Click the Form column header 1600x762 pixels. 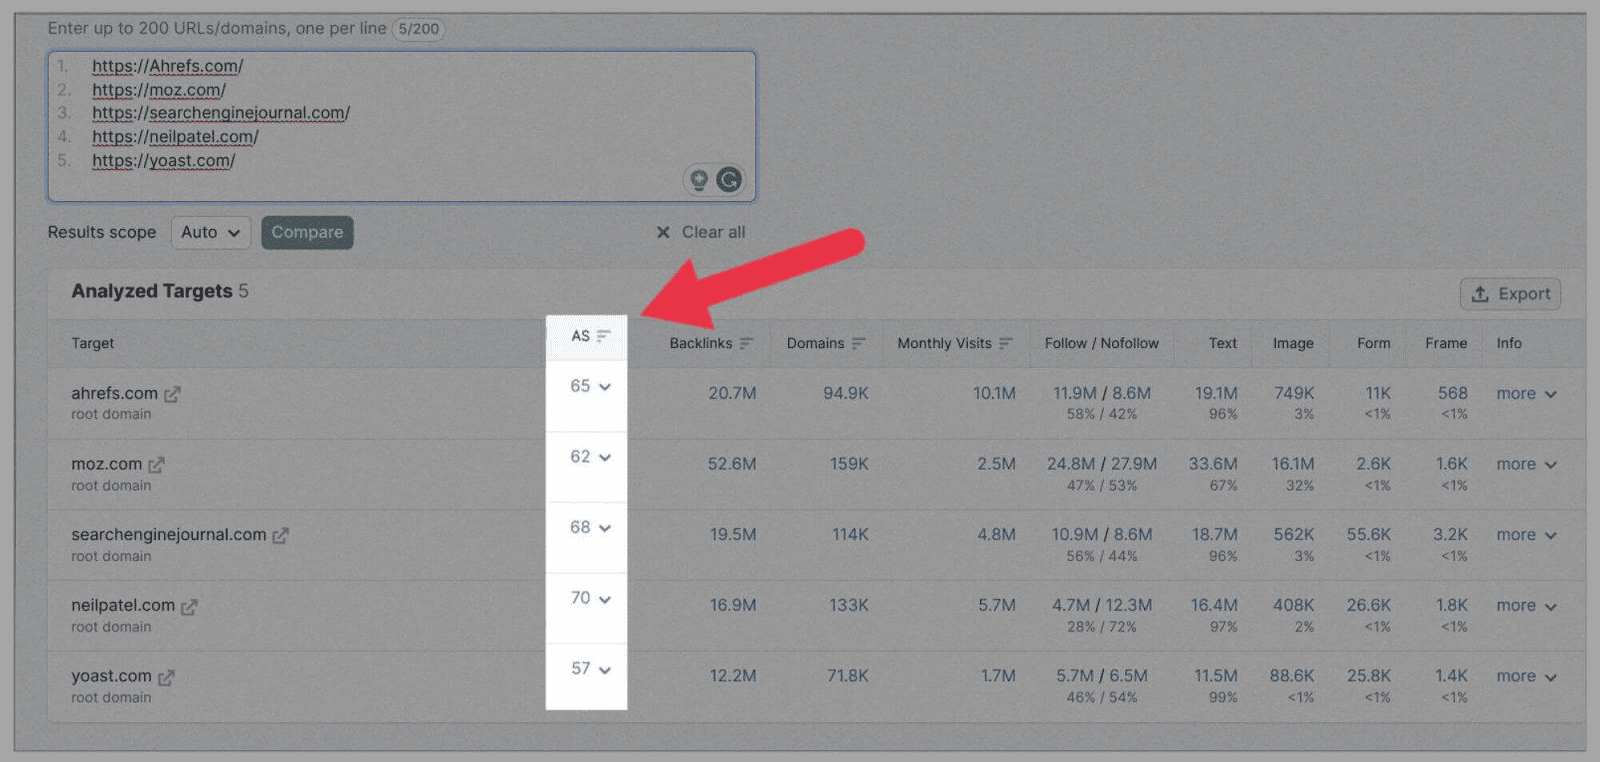pyautogui.click(x=1373, y=343)
